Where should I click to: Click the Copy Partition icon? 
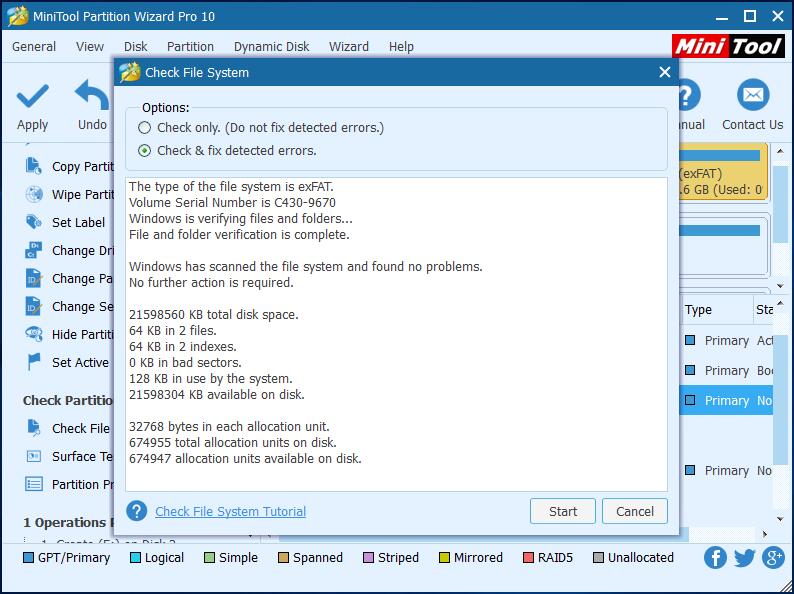point(34,166)
